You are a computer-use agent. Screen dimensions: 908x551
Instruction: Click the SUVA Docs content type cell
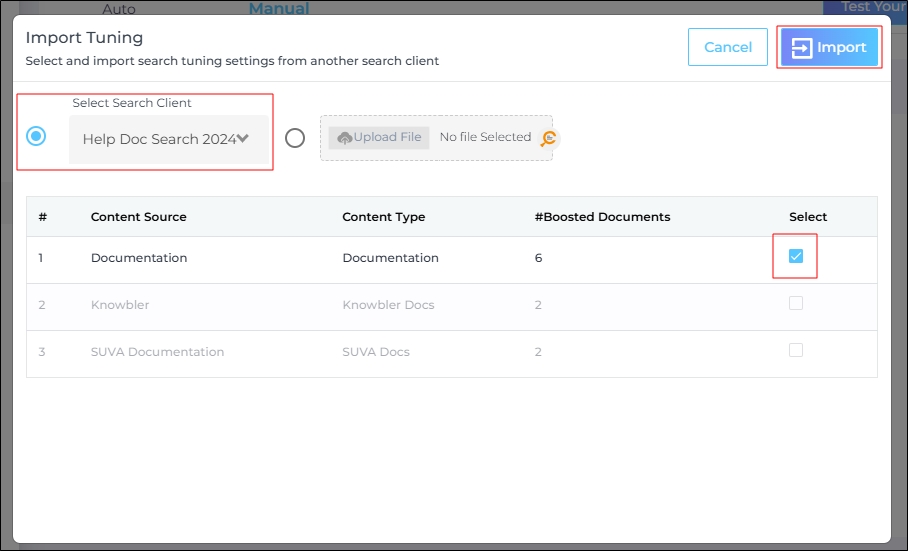pos(376,352)
